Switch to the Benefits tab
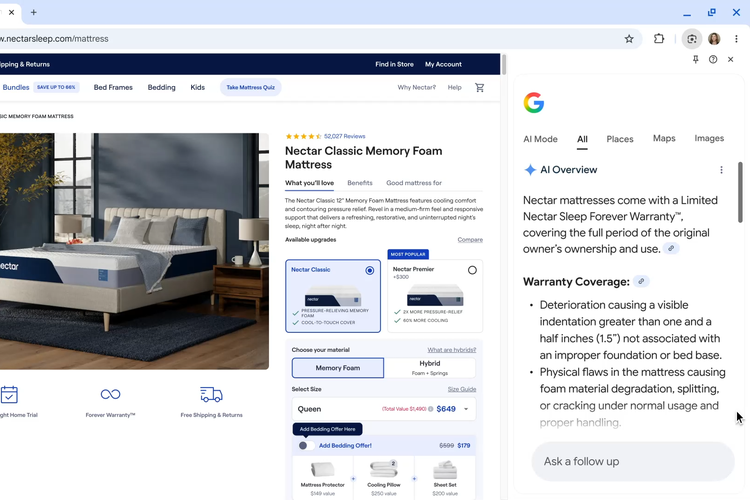The image size is (750, 500). tap(360, 183)
